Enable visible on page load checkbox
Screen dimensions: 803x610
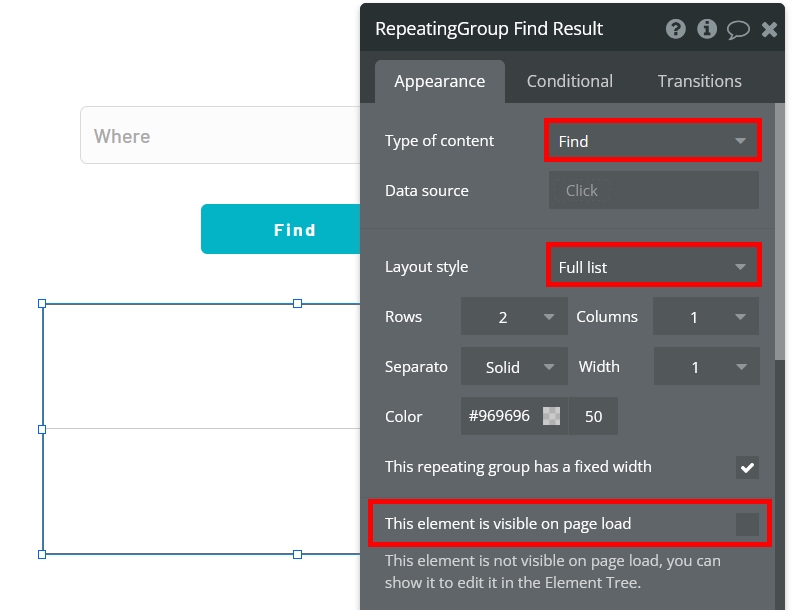pos(747,524)
